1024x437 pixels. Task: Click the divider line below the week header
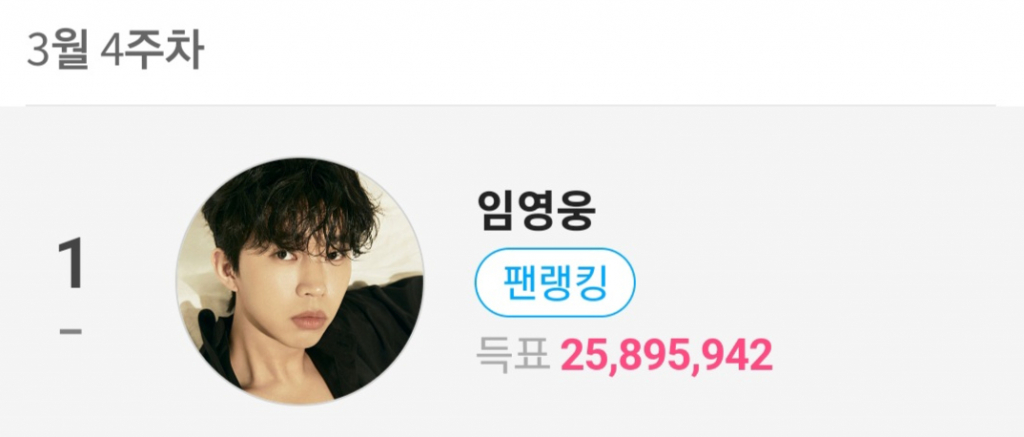pyautogui.click(x=511, y=105)
